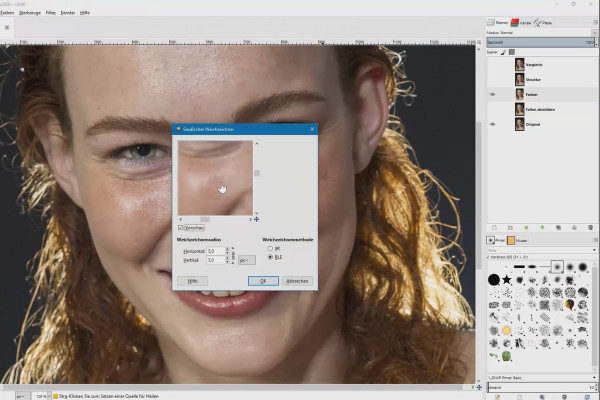
Task: Open the zoom percentage dropdown in the status bar
Action: 49,396
